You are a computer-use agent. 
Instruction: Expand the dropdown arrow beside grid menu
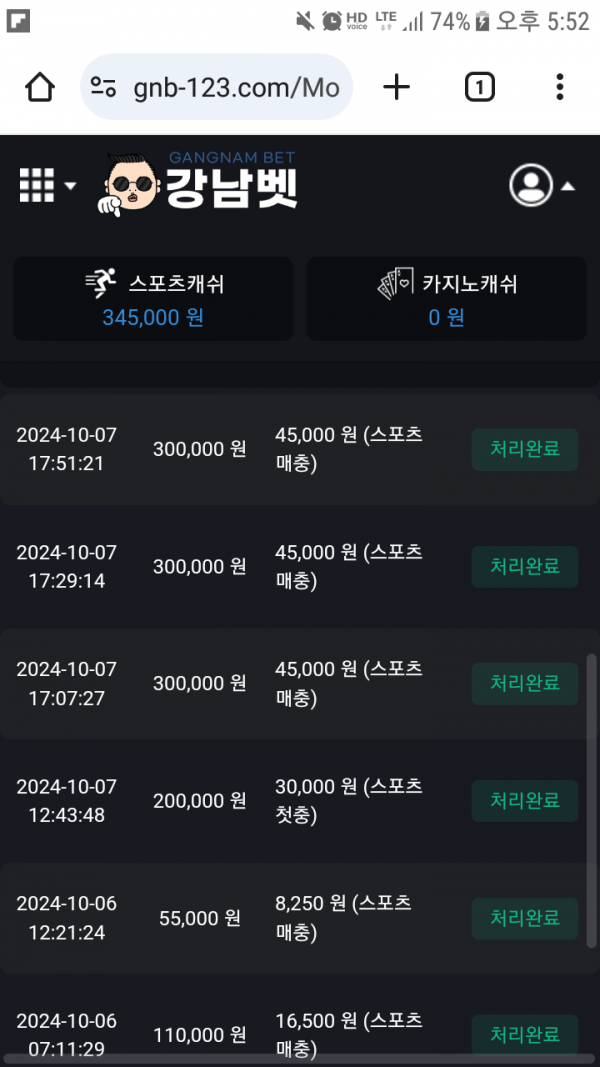70,186
